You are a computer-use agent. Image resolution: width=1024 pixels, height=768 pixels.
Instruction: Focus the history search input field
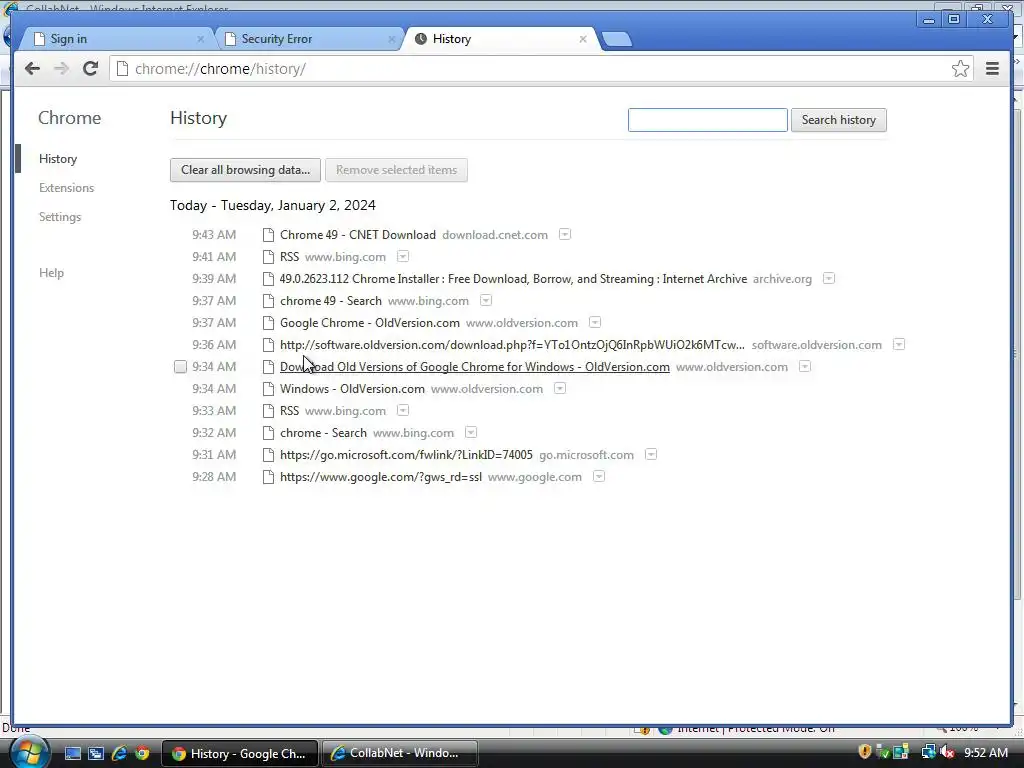707,120
